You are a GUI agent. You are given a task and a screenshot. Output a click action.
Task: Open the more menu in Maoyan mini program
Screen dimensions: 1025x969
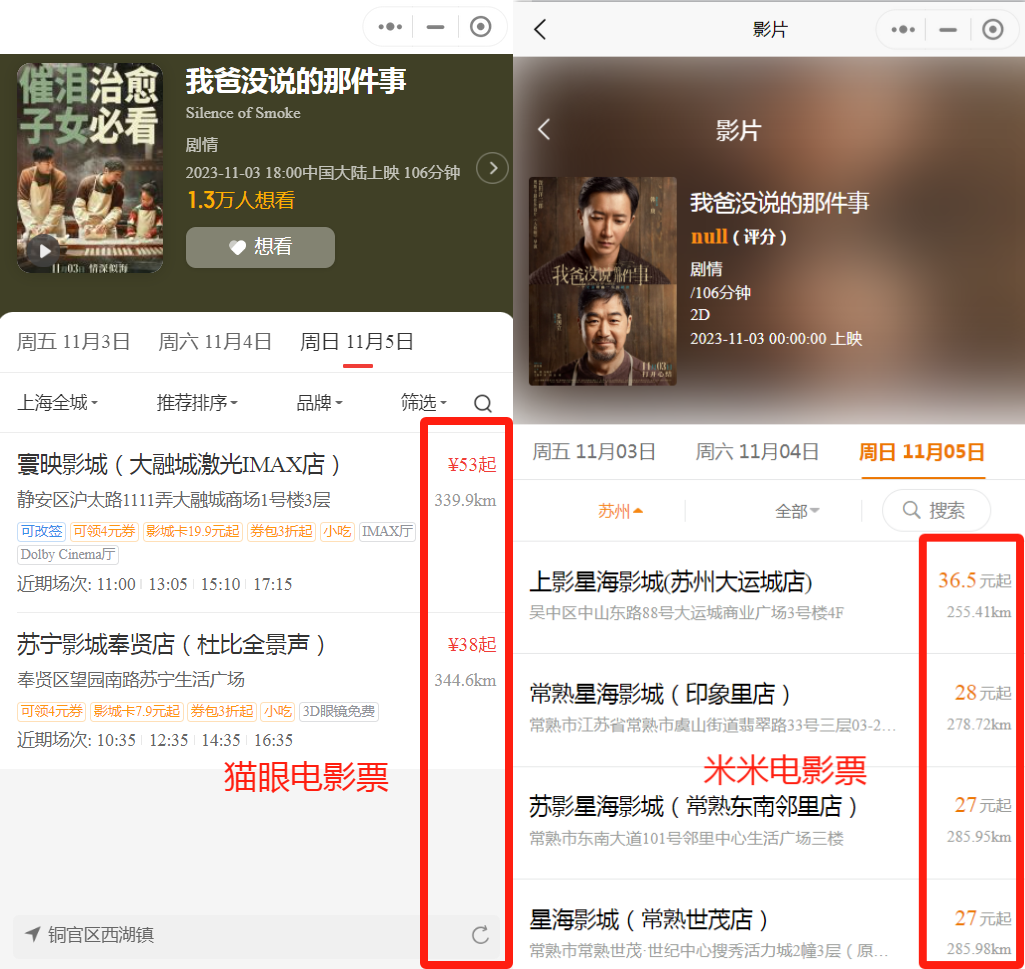[x=390, y=27]
